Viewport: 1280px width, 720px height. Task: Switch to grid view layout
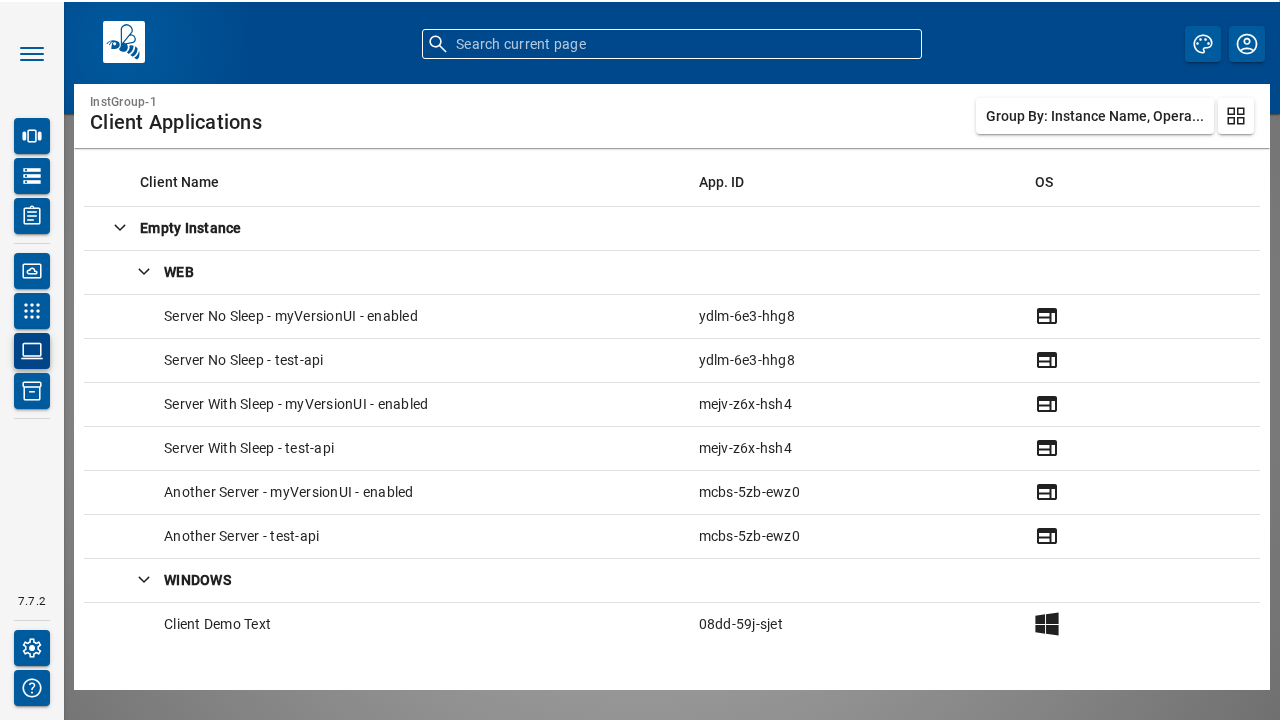tap(1236, 116)
